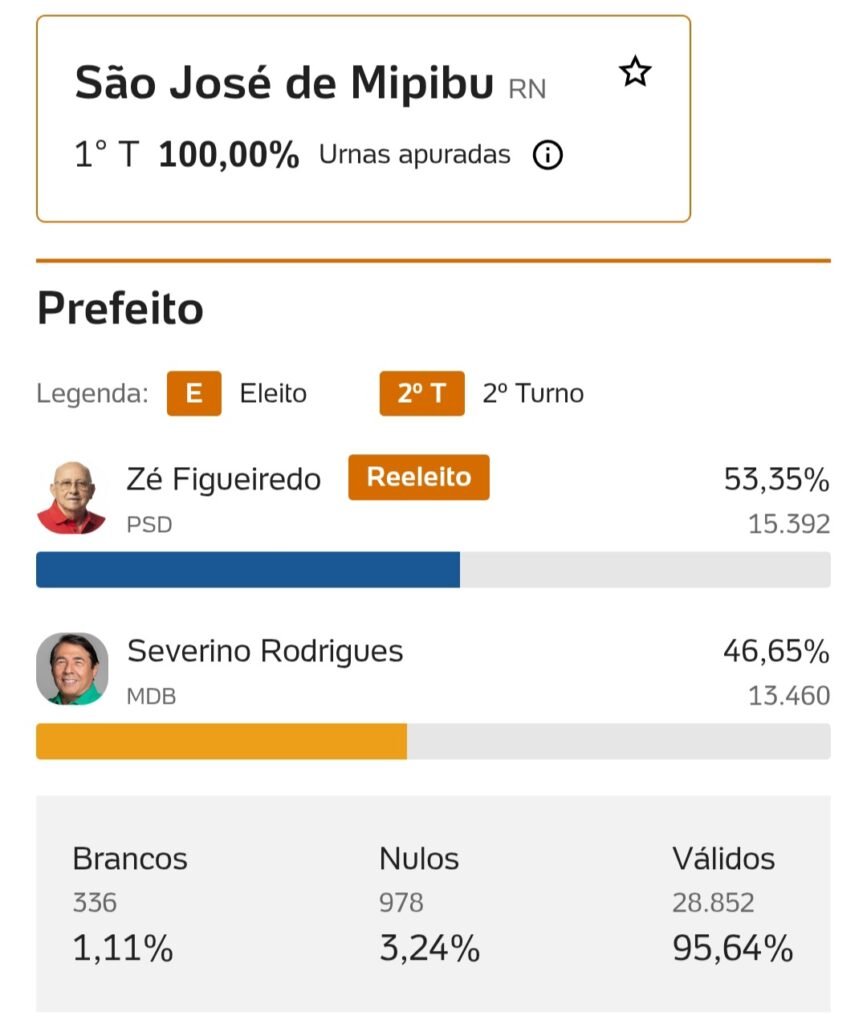Screen dimensions: 867x1024
Task: Select the Severino Rodrigues candidate name
Action: [265, 652]
